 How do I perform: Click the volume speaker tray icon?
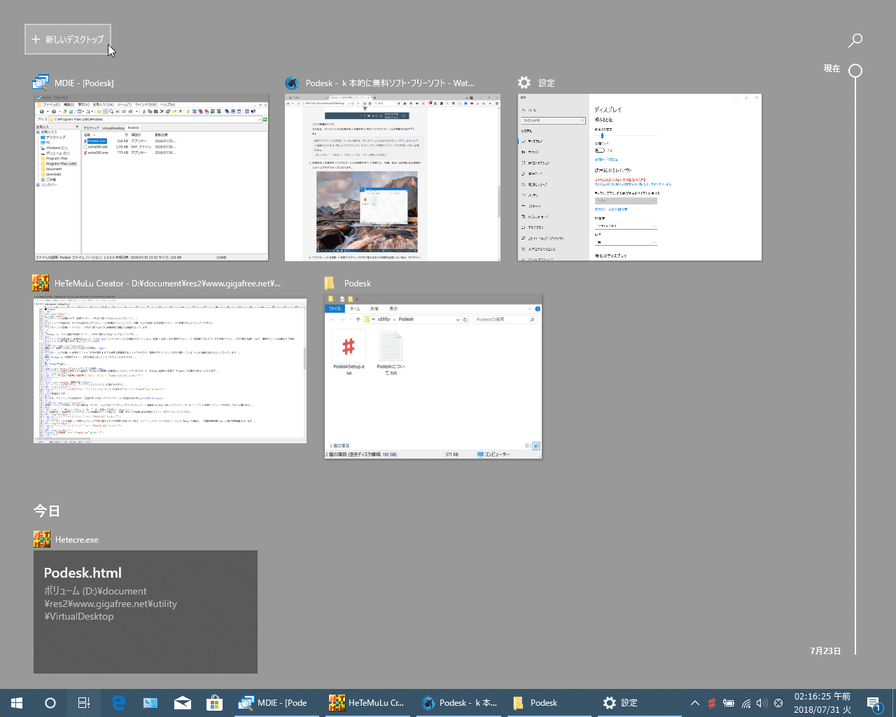762,703
